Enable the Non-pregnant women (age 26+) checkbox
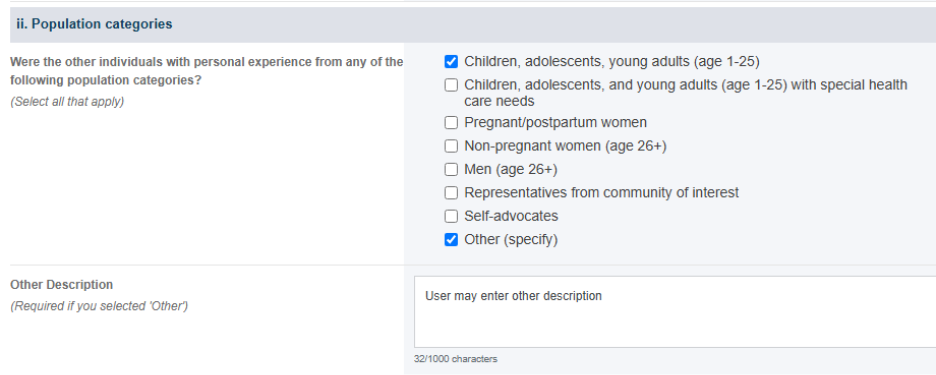 [x=451, y=146]
